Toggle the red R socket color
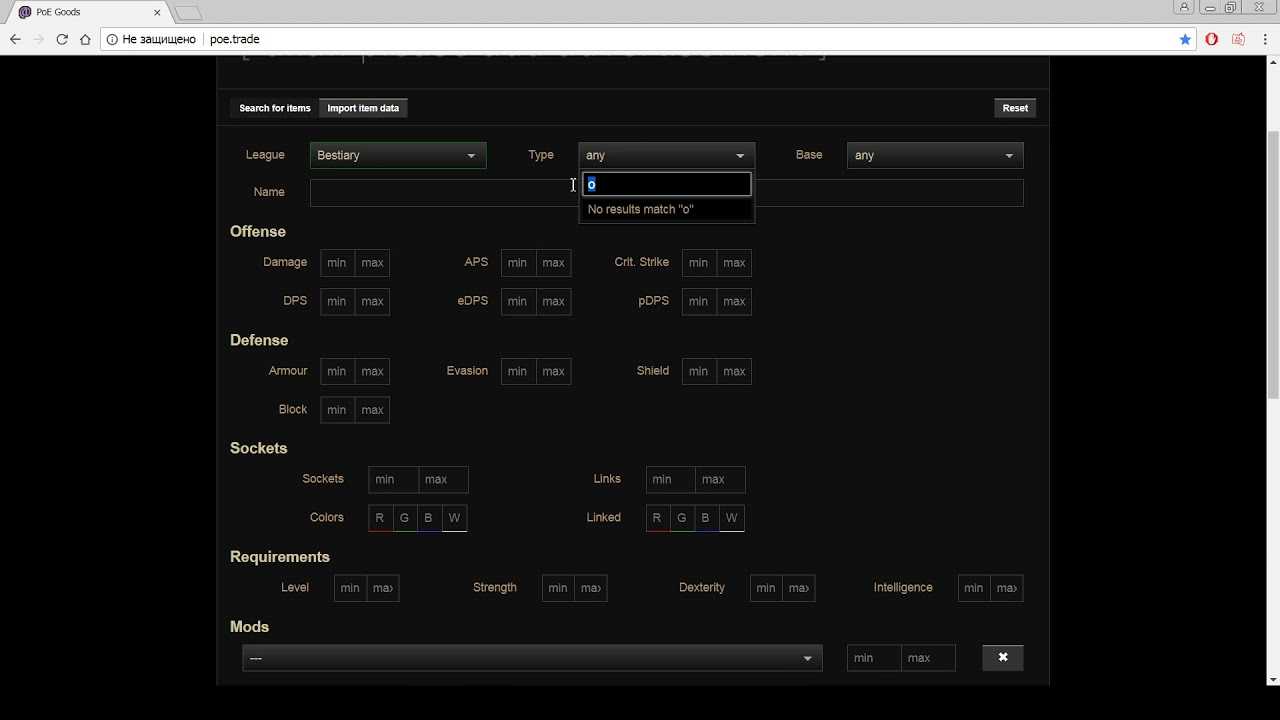Screen dimensions: 1280x720 (380, 518)
